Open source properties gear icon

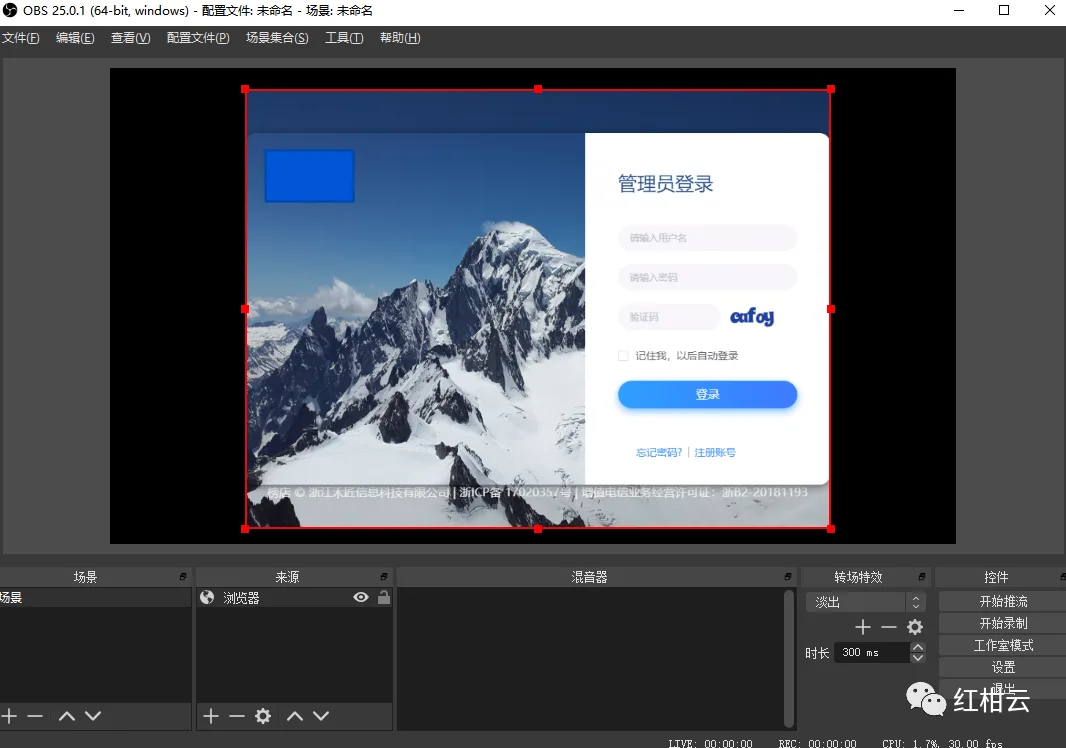[x=263, y=715]
